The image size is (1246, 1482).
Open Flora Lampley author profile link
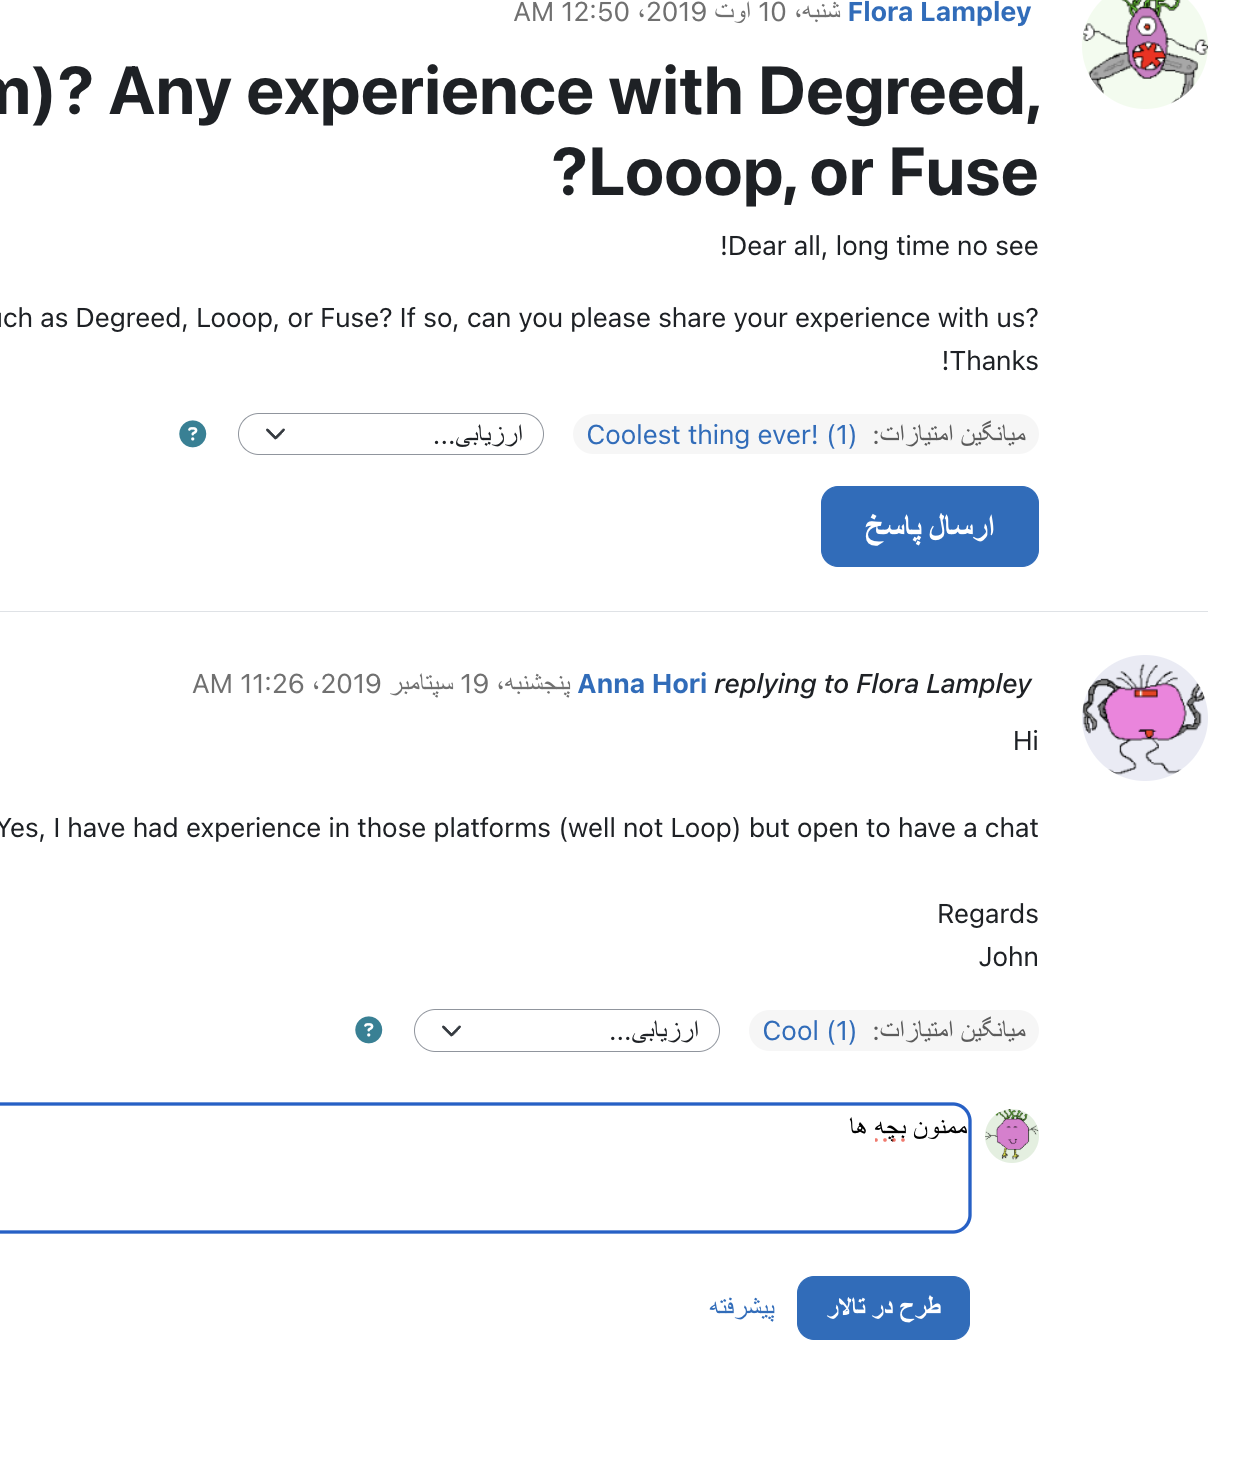click(939, 13)
